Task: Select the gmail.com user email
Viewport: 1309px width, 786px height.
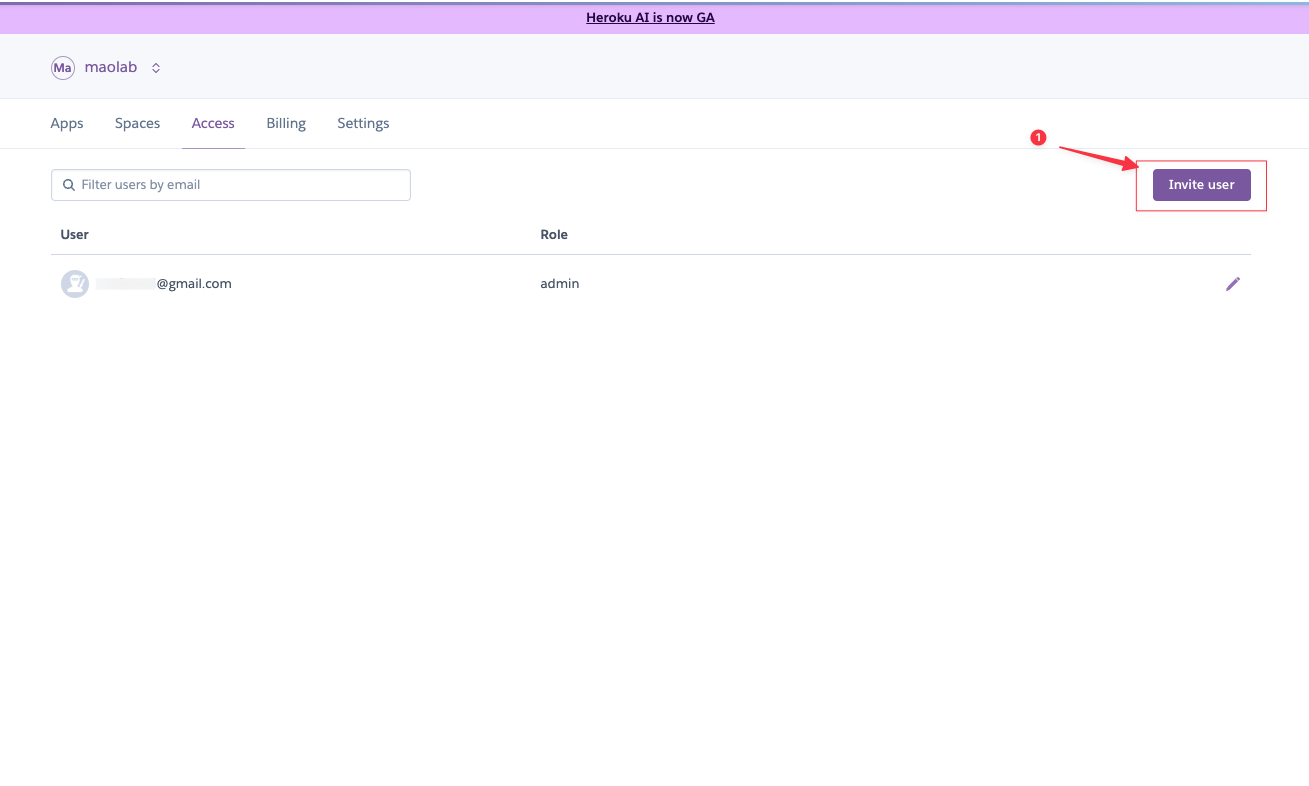Action: (165, 284)
